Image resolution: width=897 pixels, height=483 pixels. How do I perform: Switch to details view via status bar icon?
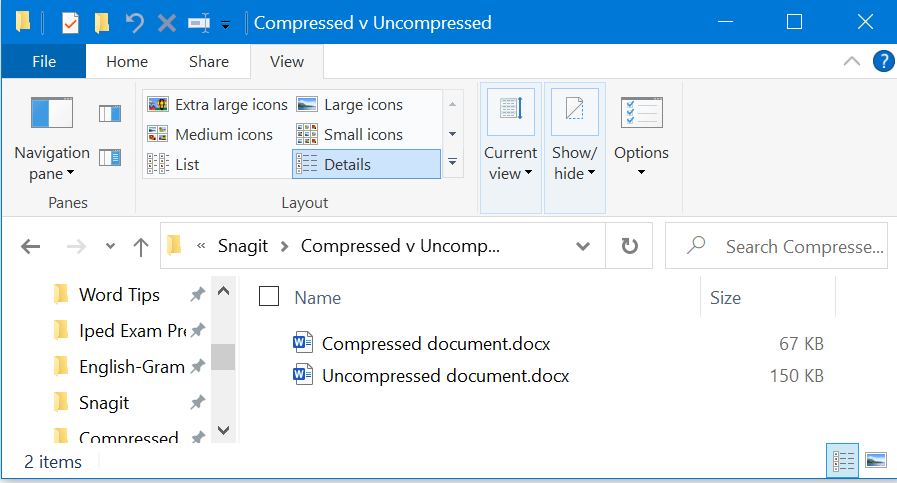[x=843, y=460]
